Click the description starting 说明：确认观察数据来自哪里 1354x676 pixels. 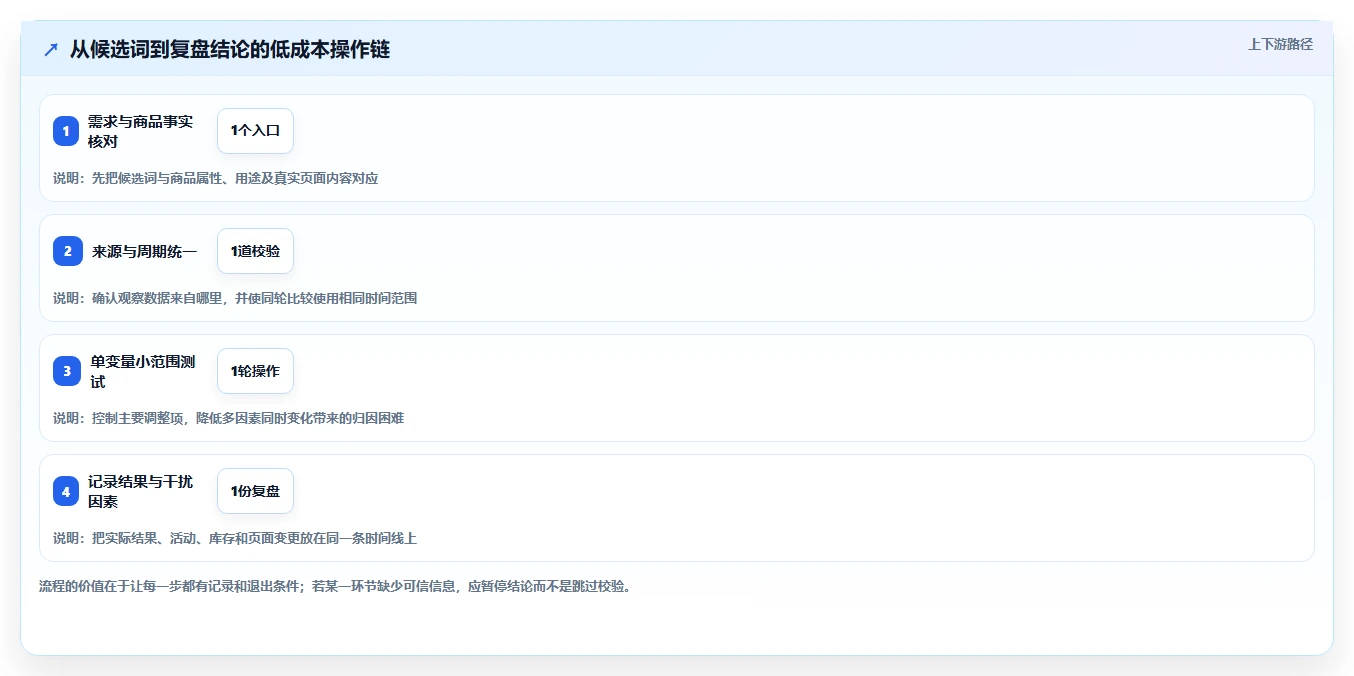(235, 298)
